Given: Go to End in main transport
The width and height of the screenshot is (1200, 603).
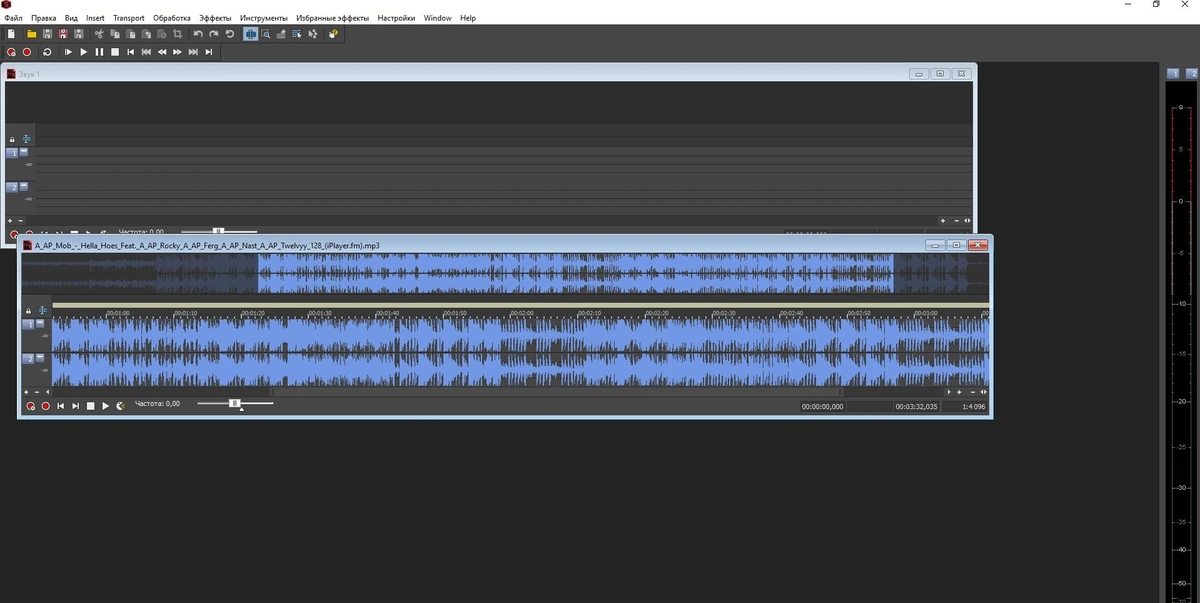Looking at the screenshot, I should tap(208, 52).
